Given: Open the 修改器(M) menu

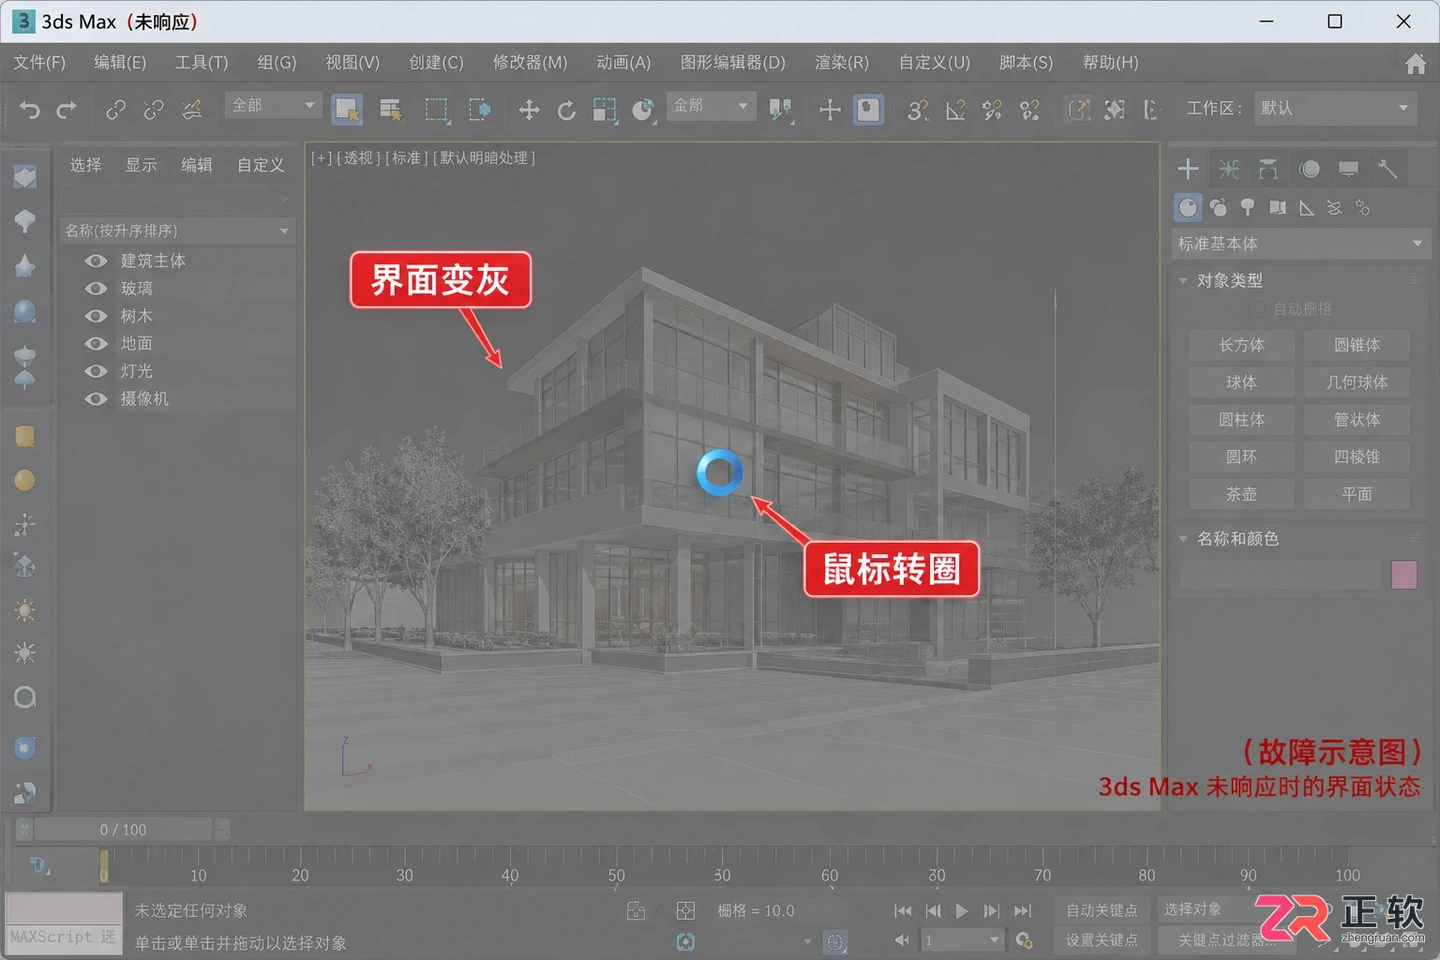Looking at the screenshot, I should (x=530, y=63).
